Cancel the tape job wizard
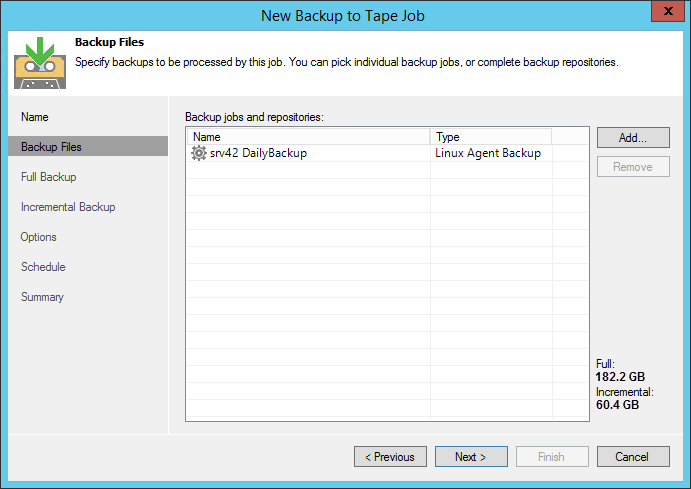The height and width of the screenshot is (489, 691). coord(633,457)
